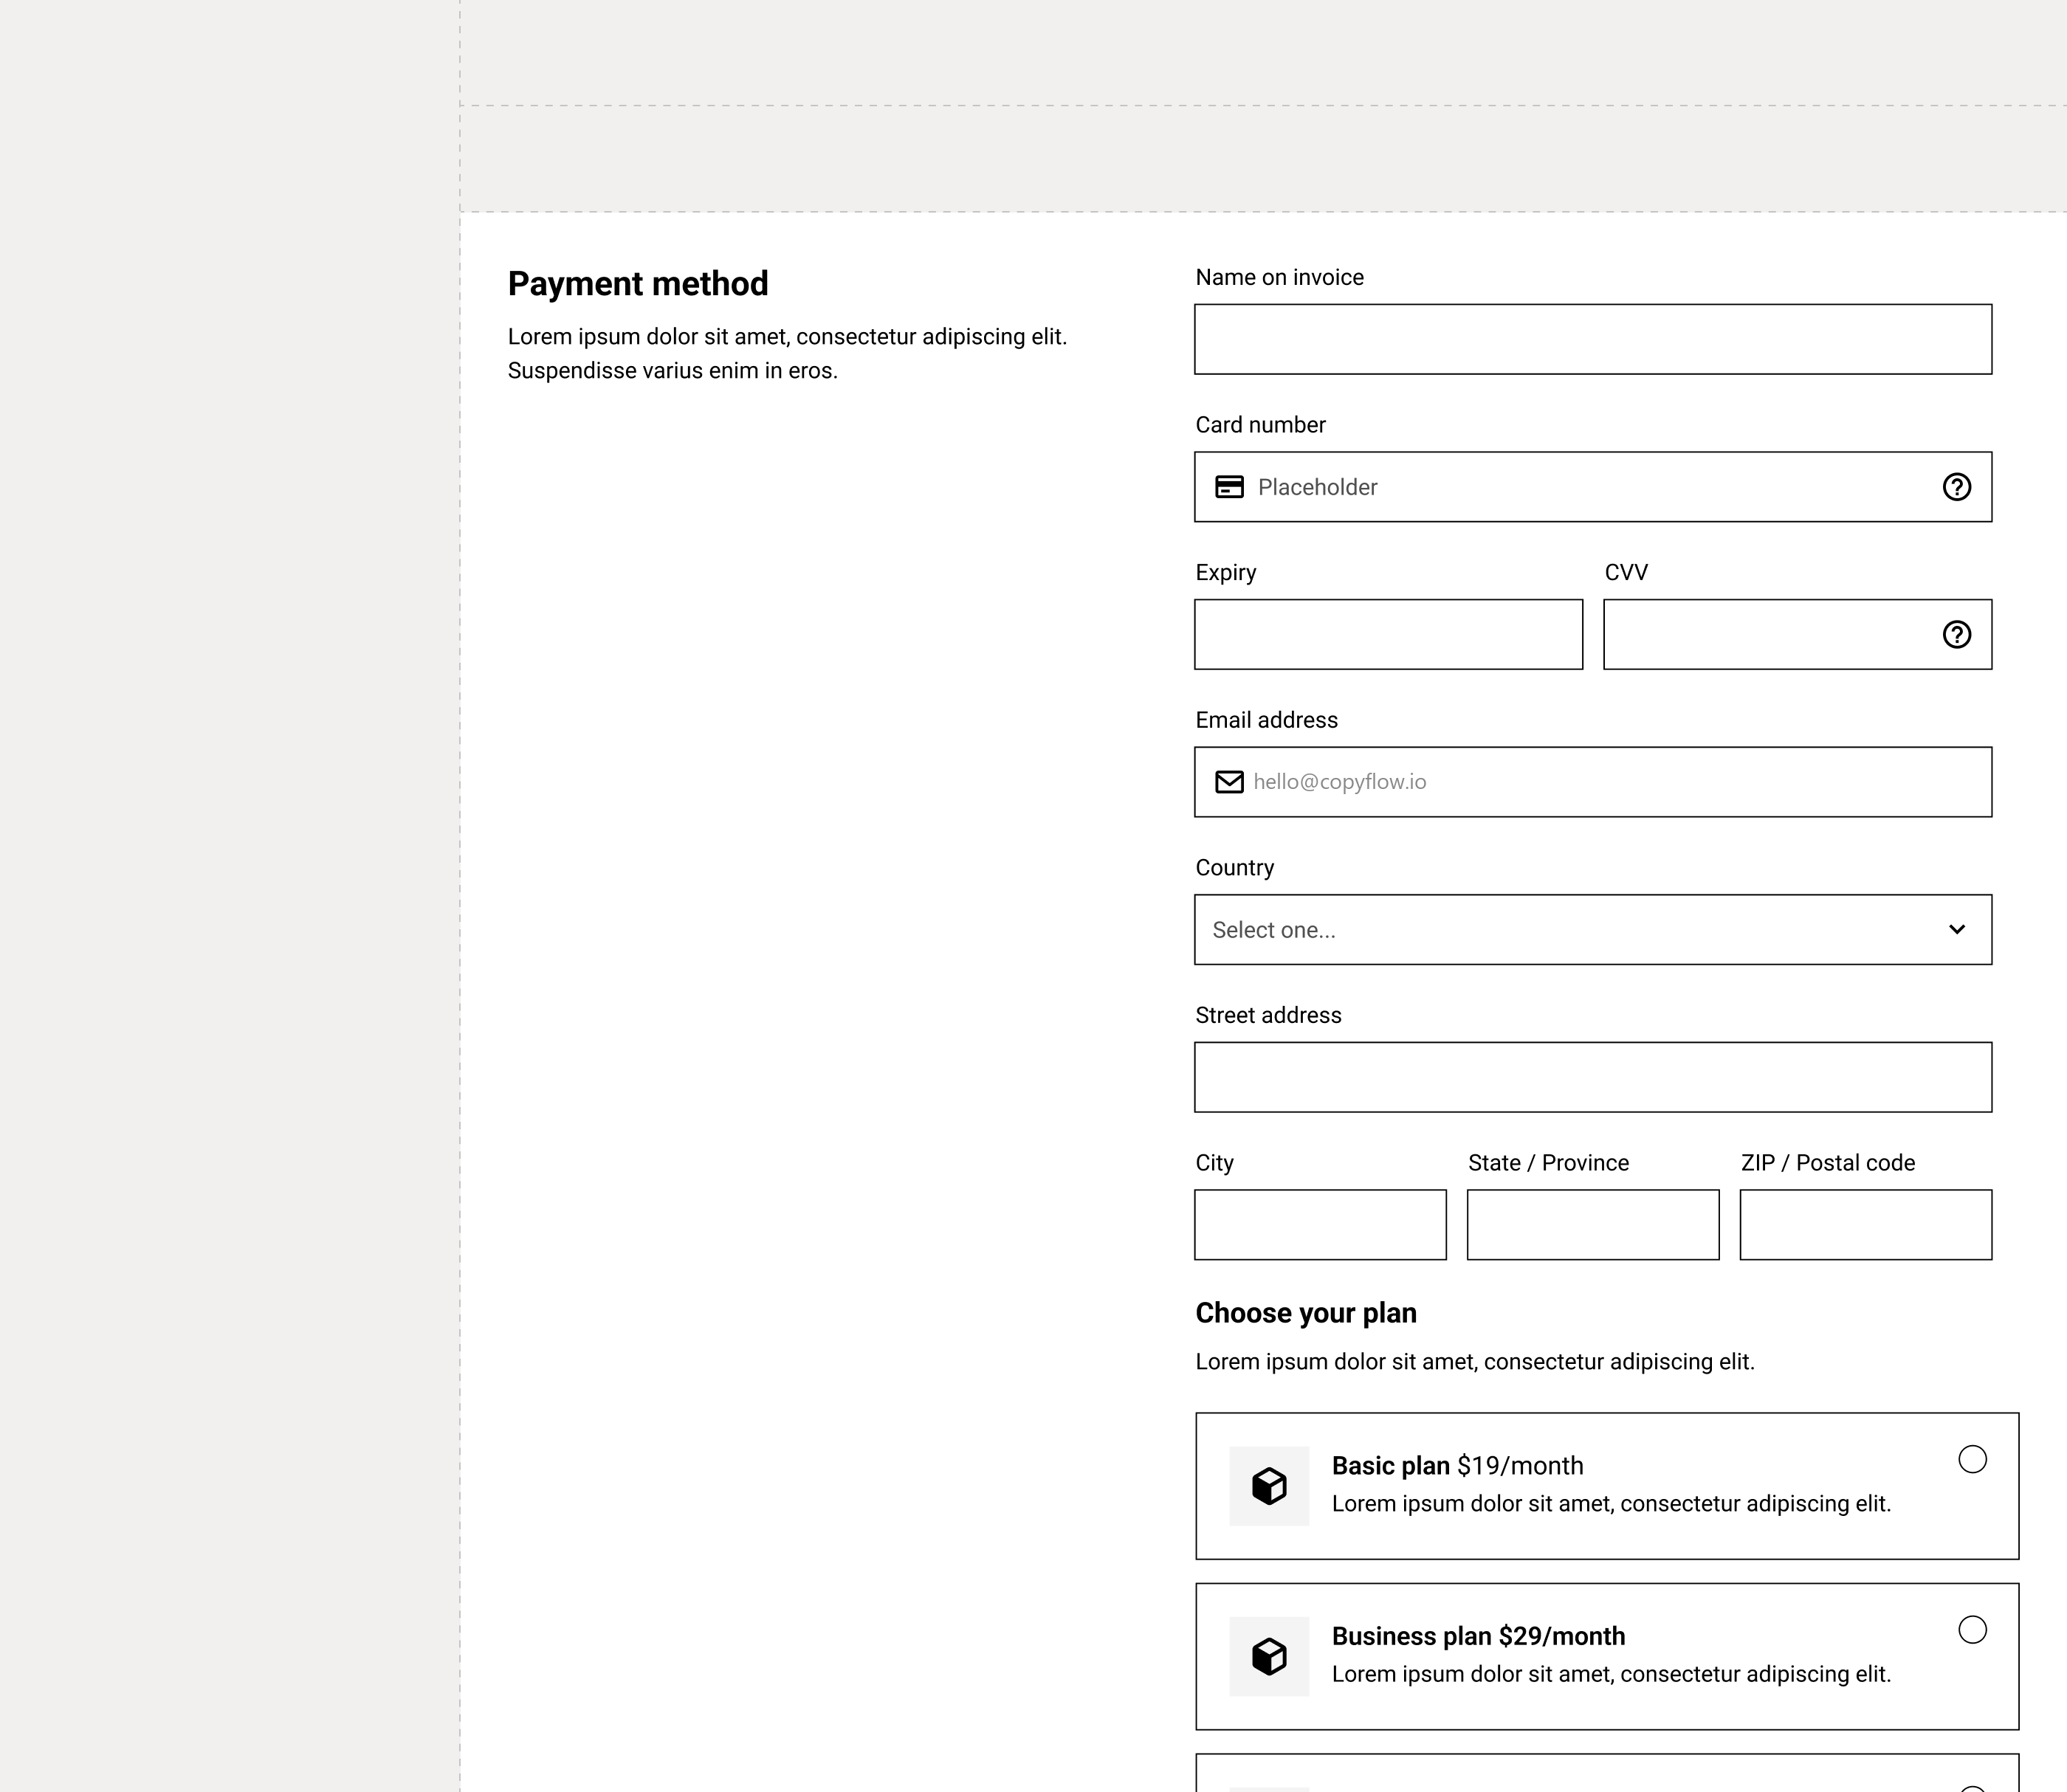Select the Basic plan radio button

coord(1972,1459)
